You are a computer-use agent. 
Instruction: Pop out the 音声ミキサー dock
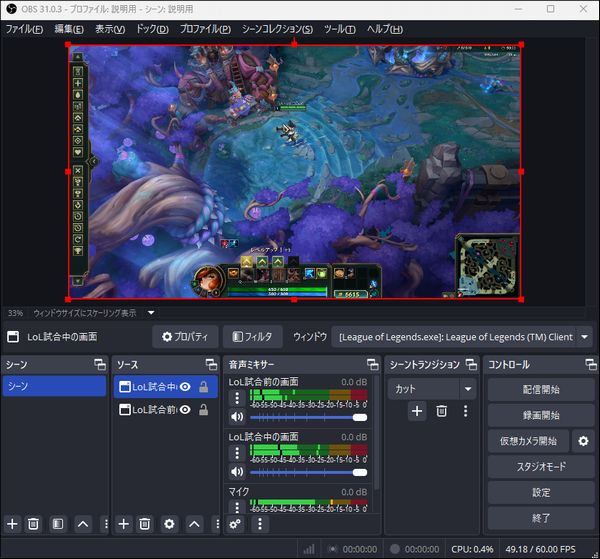coord(373,364)
